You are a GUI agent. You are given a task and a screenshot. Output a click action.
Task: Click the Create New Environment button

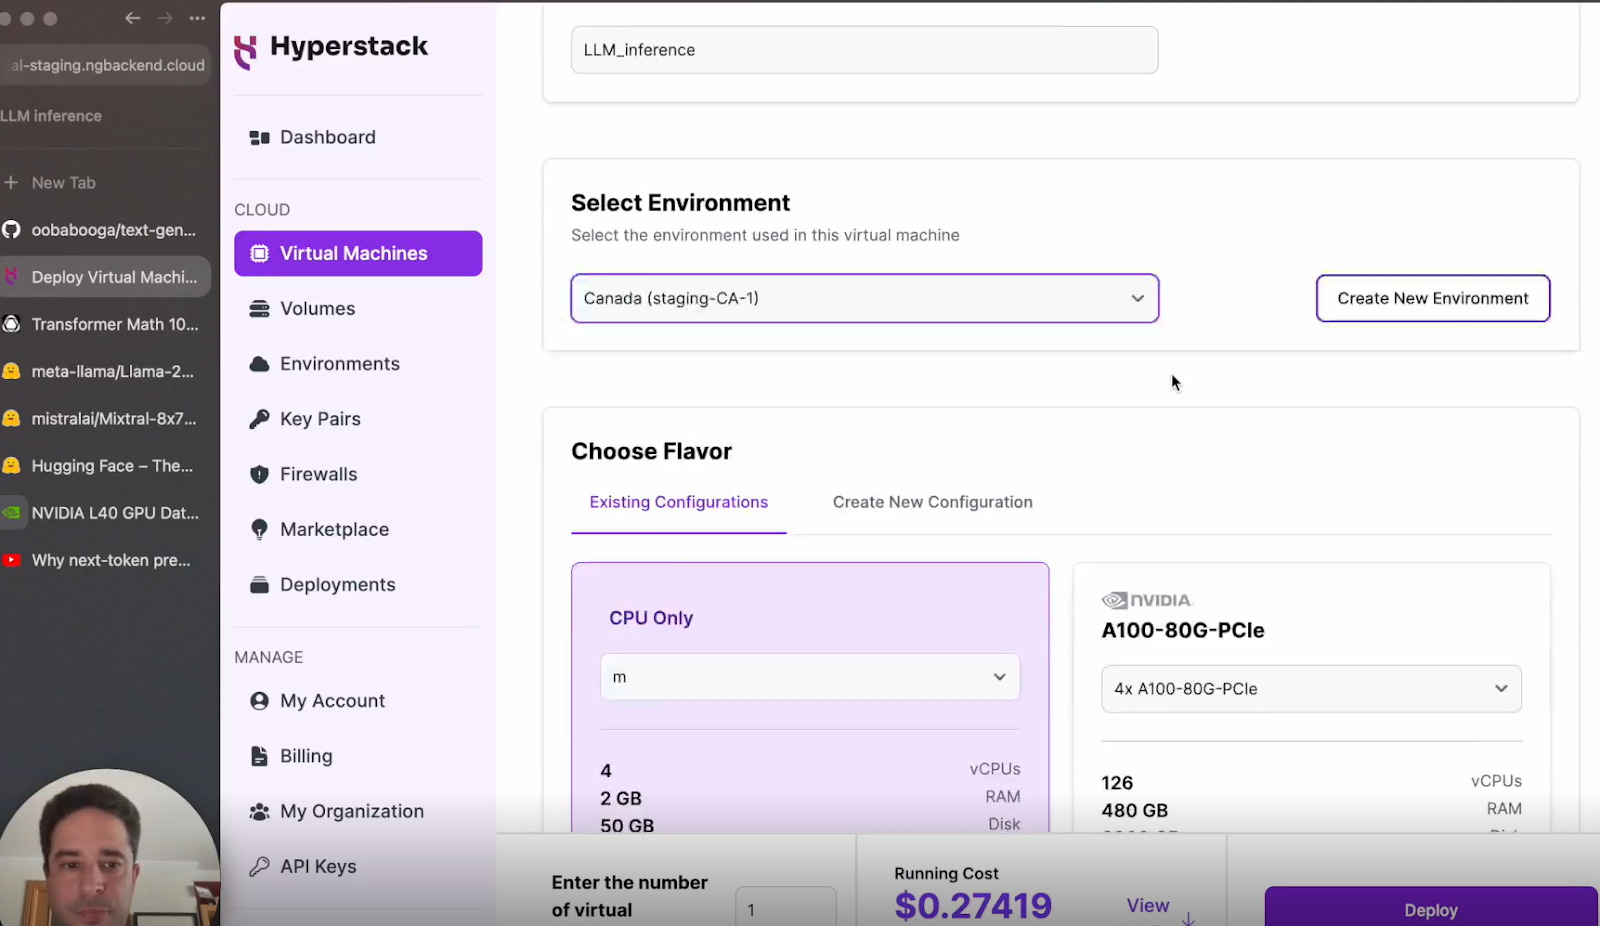click(1432, 299)
